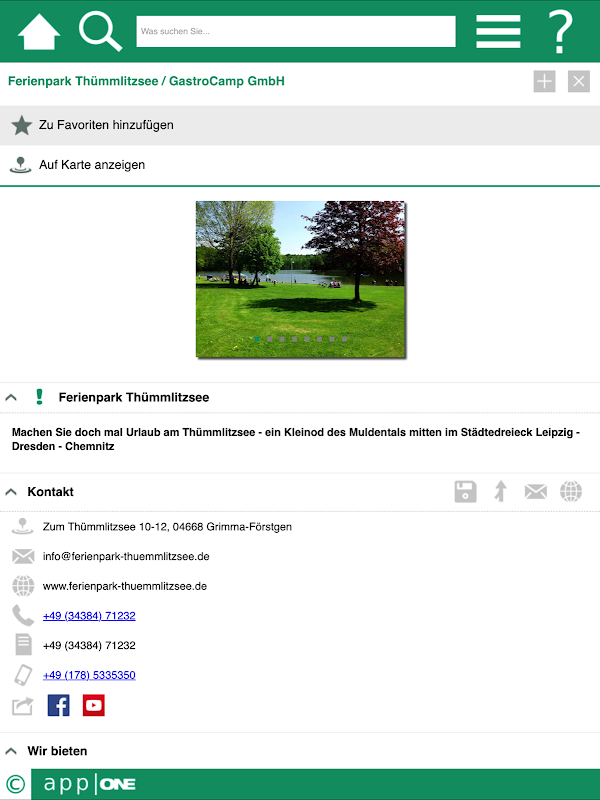Select the first slideshow indicator dot
600x800 pixels.
click(257, 339)
